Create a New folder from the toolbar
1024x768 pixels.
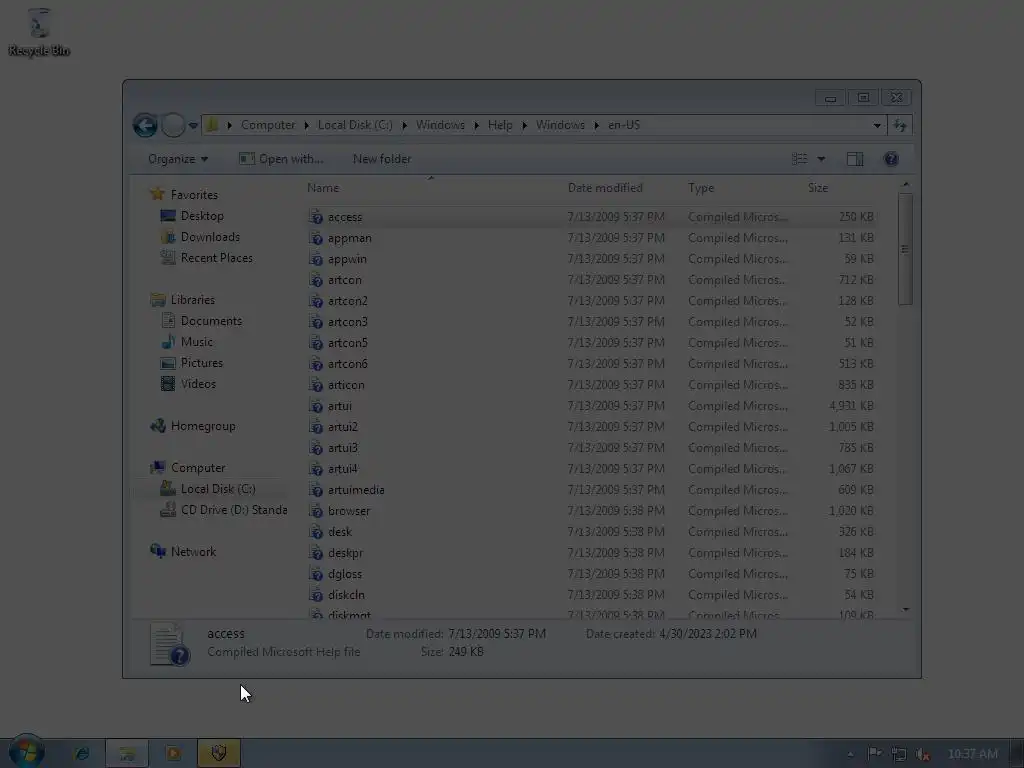(382, 159)
